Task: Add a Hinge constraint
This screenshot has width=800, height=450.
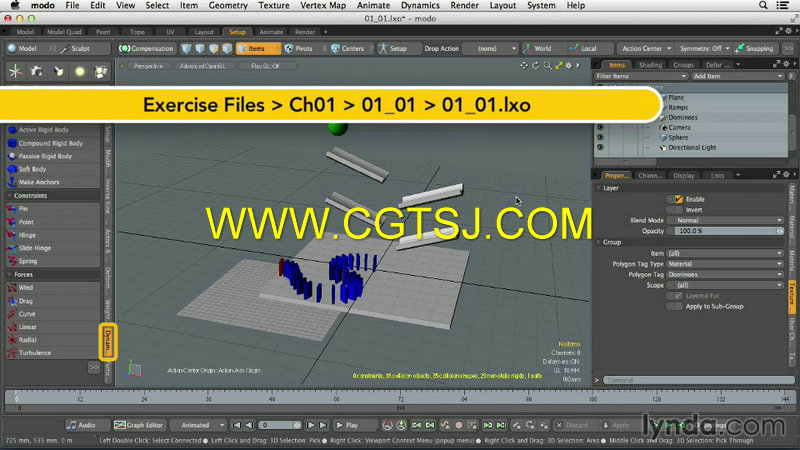Action: (x=53, y=235)
